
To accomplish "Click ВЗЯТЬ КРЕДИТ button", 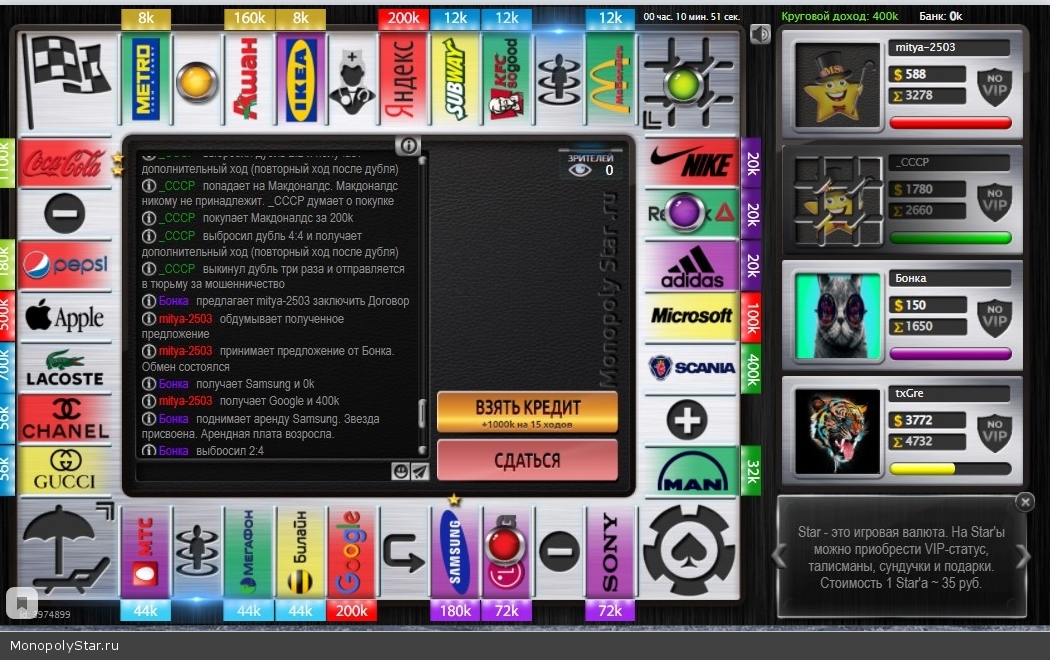I will (x=527, y=412).
